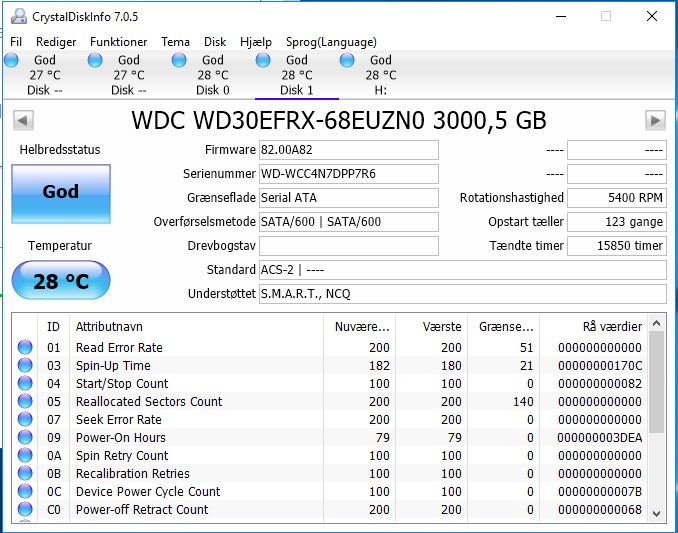Click the Understøttet S.M.A.R.T., NCQ field
The width and height of the screenshot is (678, 533).
pyautogui.click(x=463, y=294)
